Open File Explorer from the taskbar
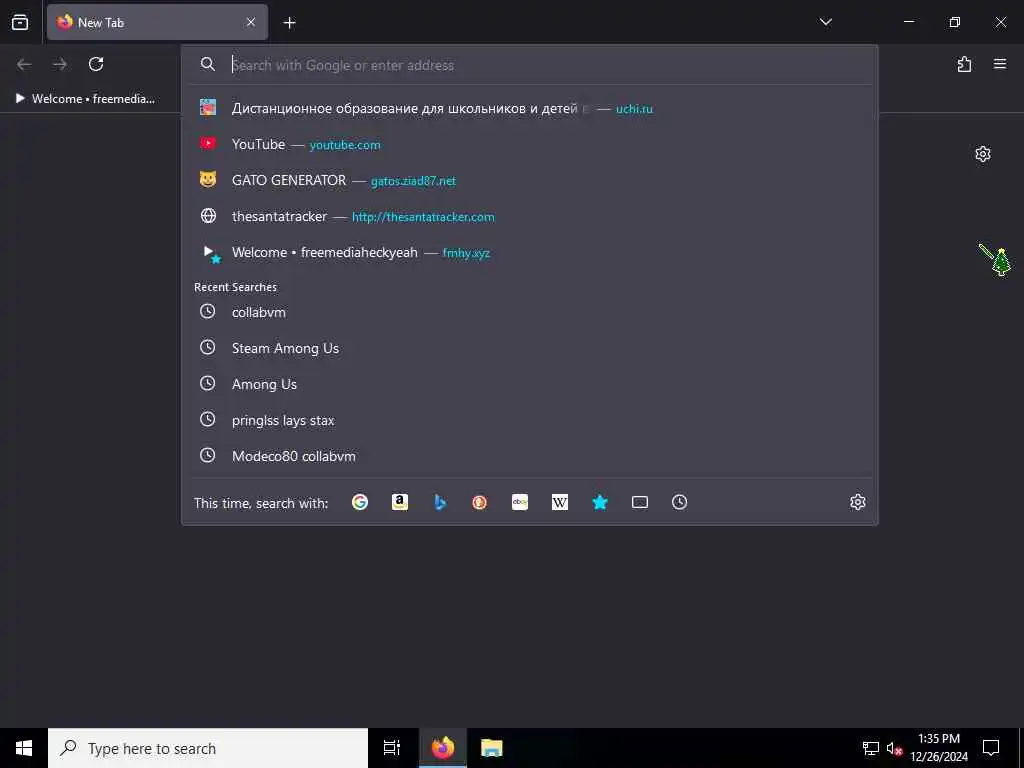 click(x=492, y=748)
